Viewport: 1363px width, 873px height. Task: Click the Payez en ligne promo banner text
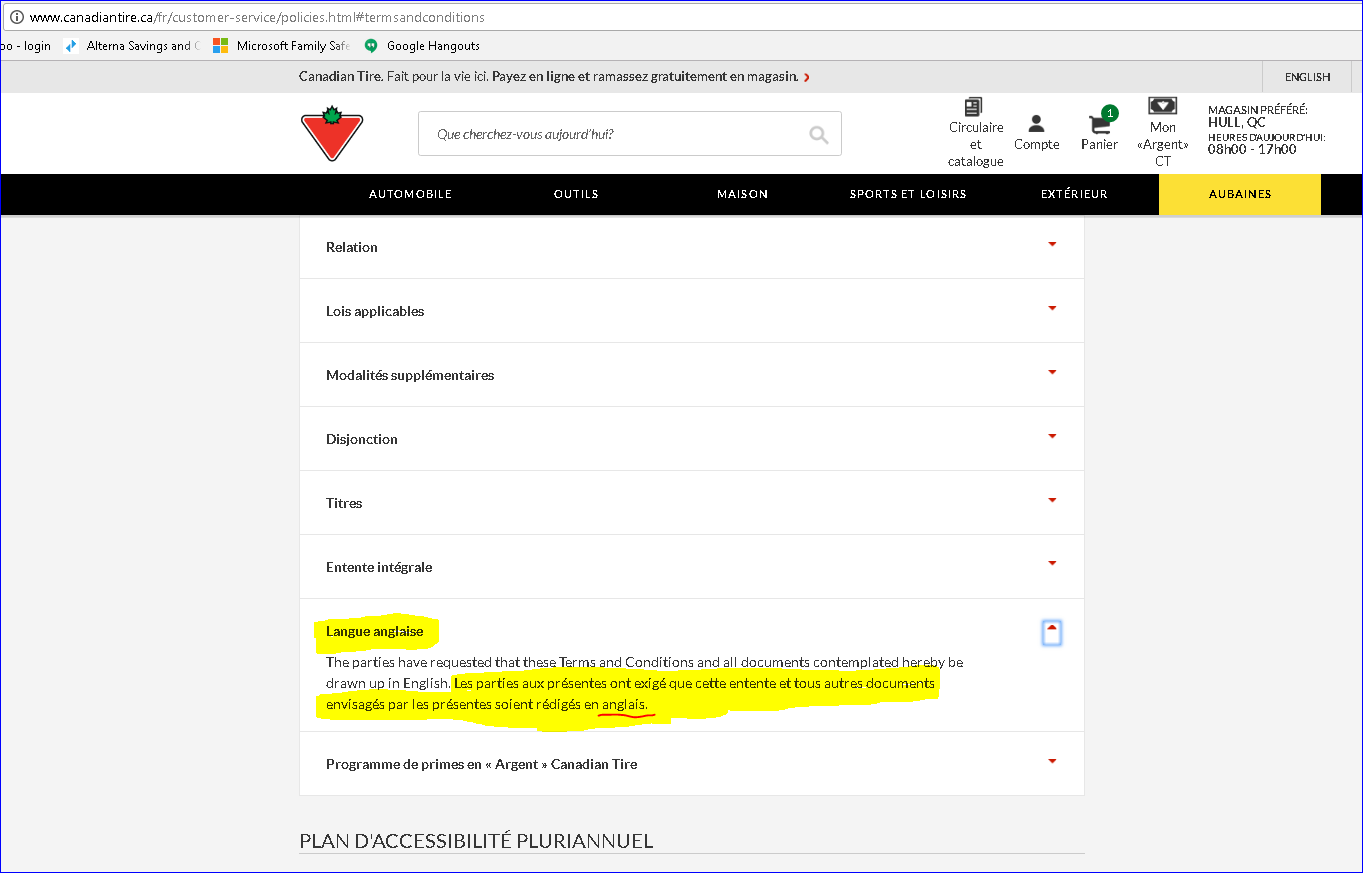(645, 77)
